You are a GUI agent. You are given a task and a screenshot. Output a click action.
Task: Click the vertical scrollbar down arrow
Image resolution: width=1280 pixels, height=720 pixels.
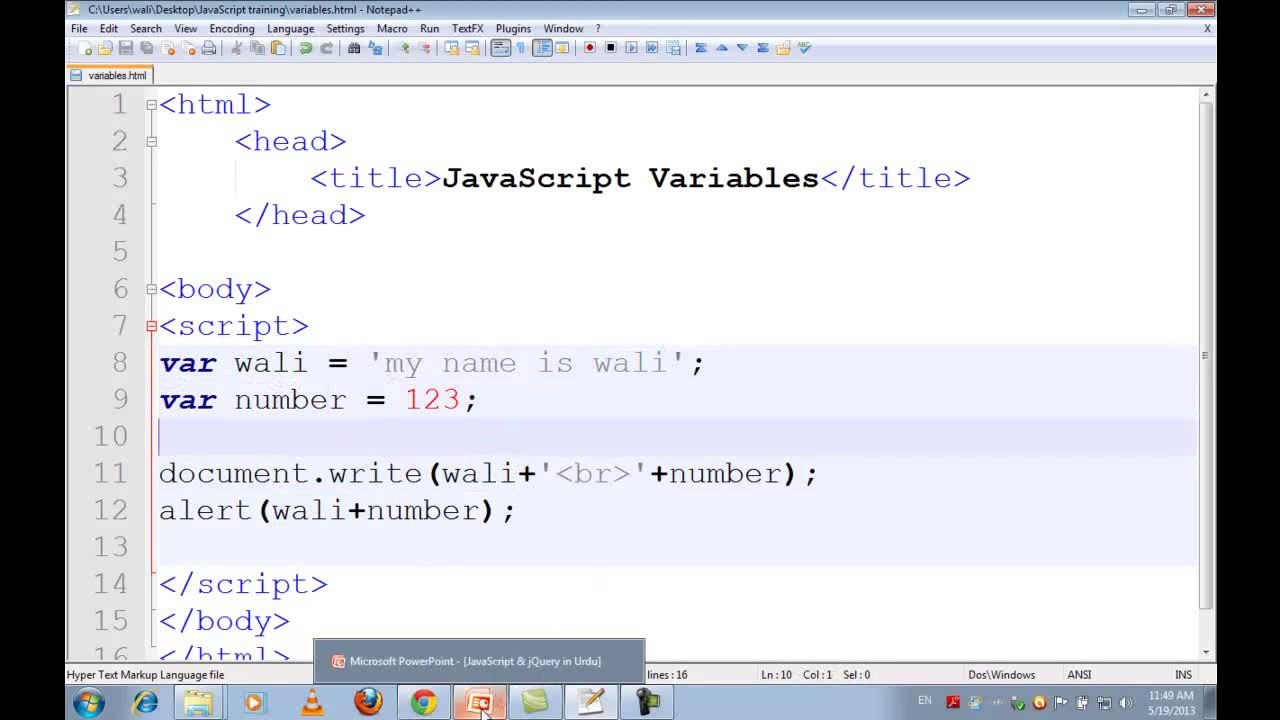pyautogui.click(x=1207, y=653)
